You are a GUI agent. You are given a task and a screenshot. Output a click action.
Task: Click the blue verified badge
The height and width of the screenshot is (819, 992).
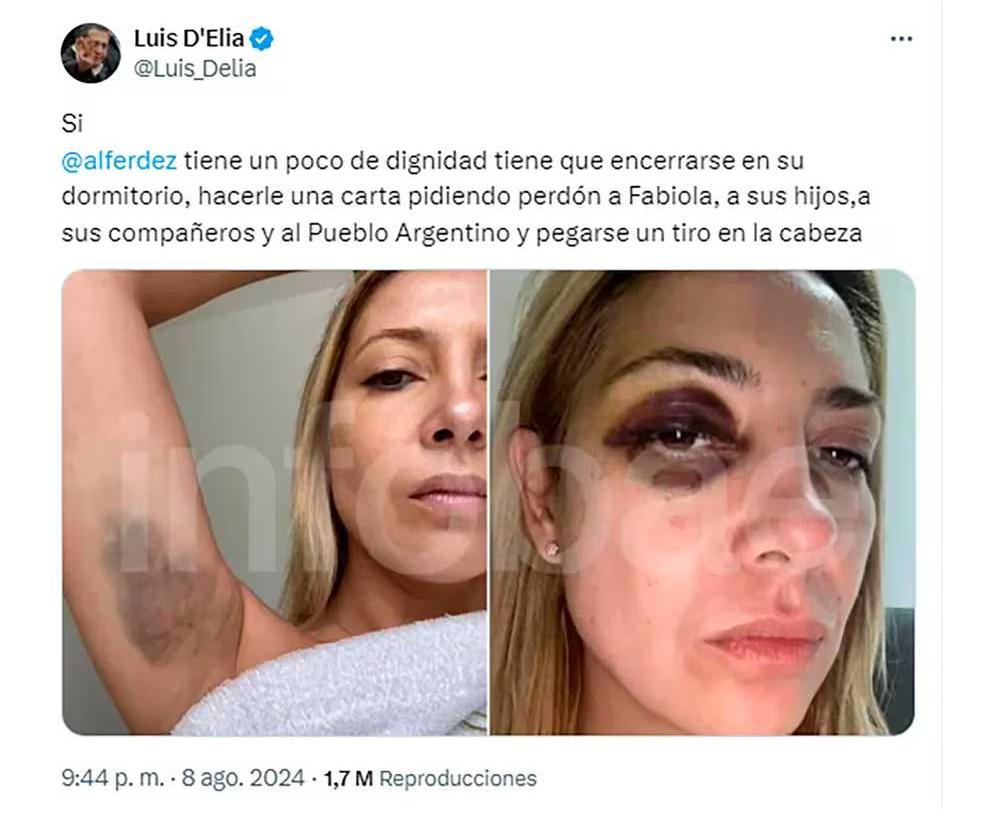261,39
